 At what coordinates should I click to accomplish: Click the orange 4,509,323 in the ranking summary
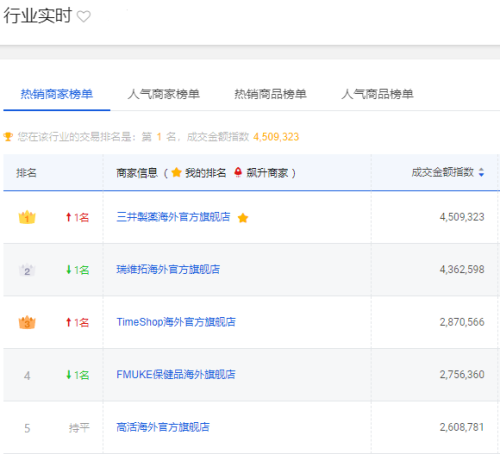(276, 137)
